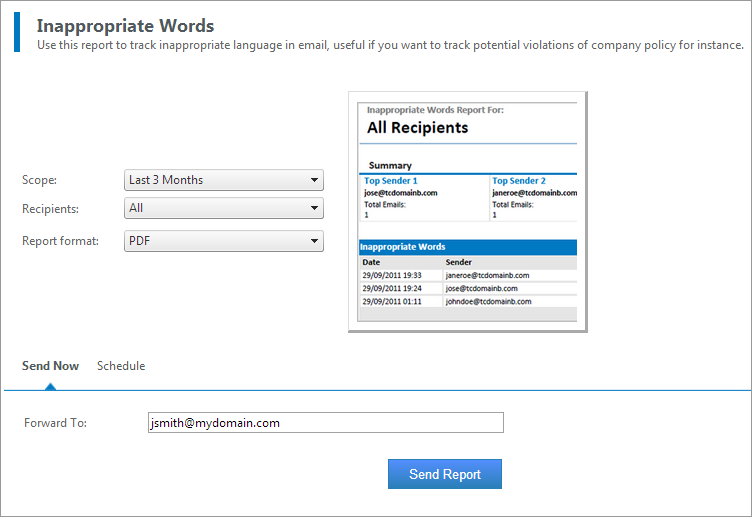This screenshot has width=752, height=517.
Task: Open the Report format dropdown showing PDF
Action: (x=224, y=241)
